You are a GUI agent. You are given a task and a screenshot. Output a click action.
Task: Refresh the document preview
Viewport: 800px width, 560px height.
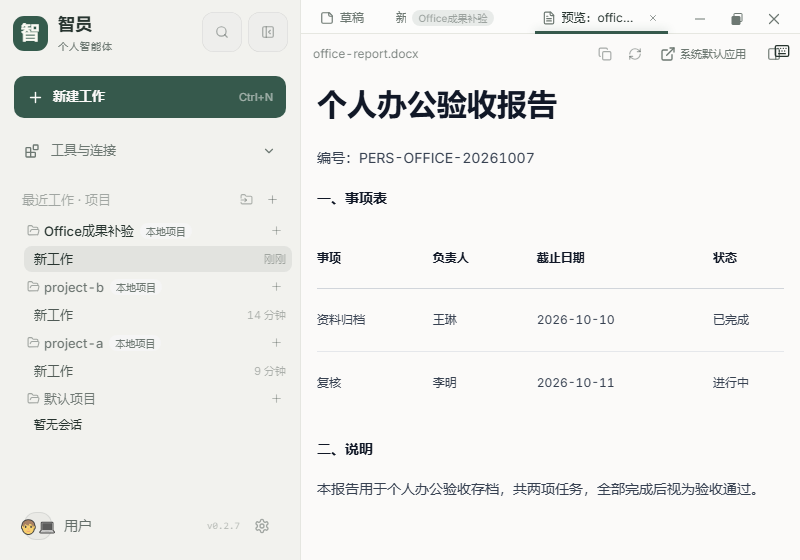(635, 54)
